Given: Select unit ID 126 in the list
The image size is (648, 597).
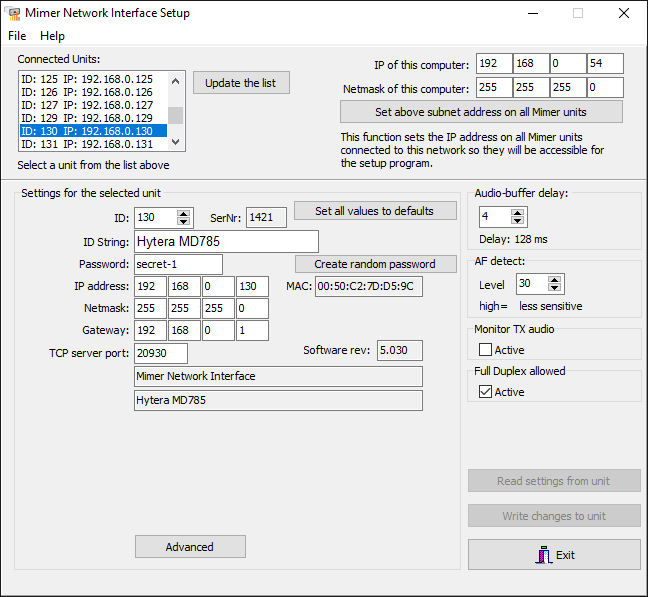Looking at the screenshot, I should click(x=93, y=92).
